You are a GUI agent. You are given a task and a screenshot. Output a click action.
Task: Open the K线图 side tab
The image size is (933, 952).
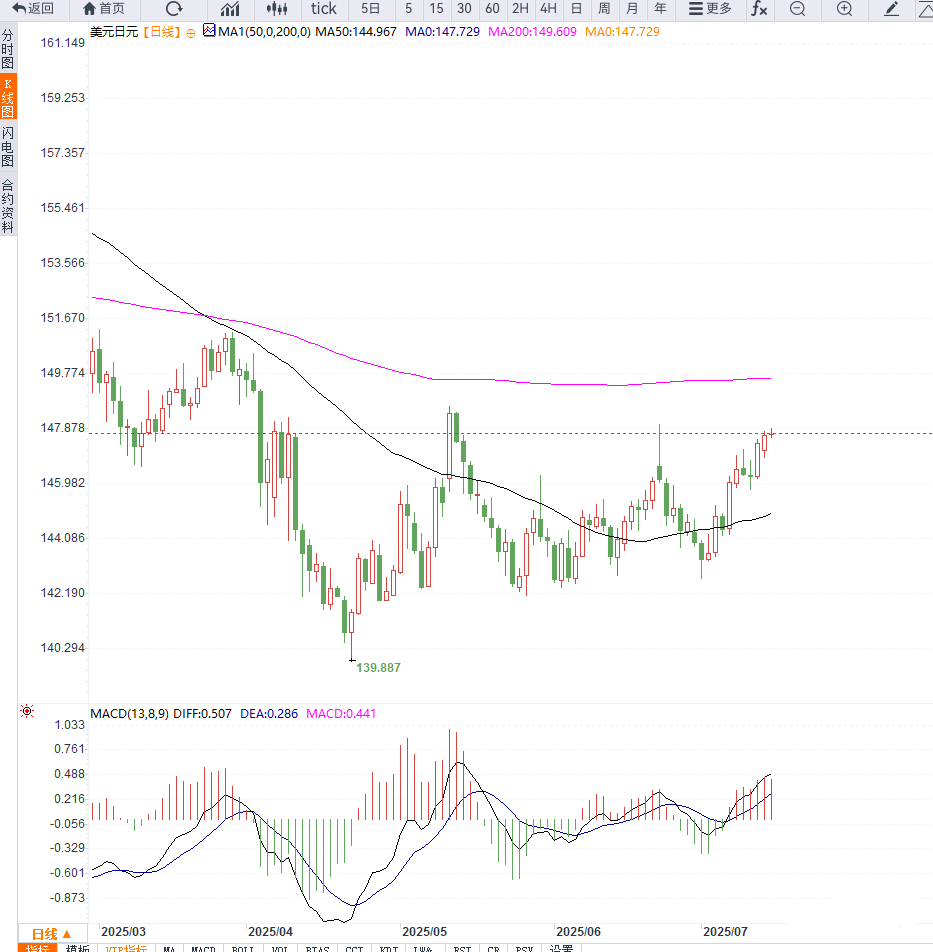click(8, 97)
